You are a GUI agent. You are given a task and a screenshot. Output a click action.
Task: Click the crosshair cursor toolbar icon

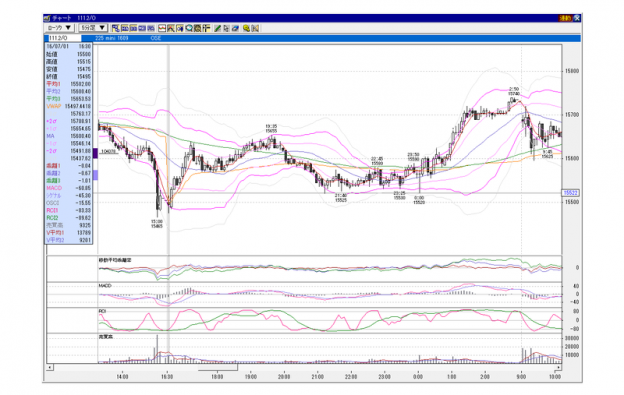[206, 28]
